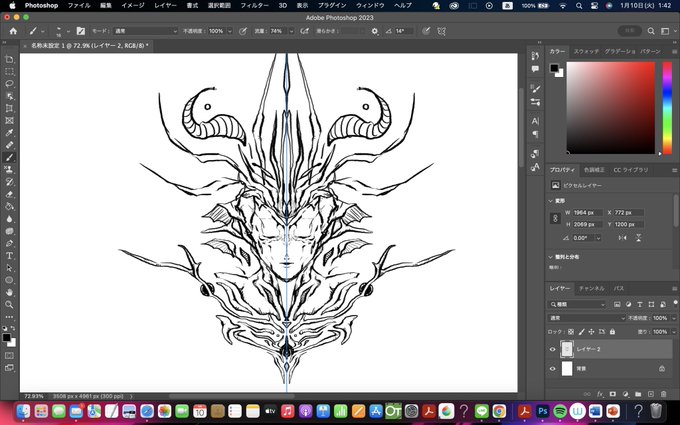Screen dimensions: 680x425
Task: Add a layer mask
Action: click(613, 394)
